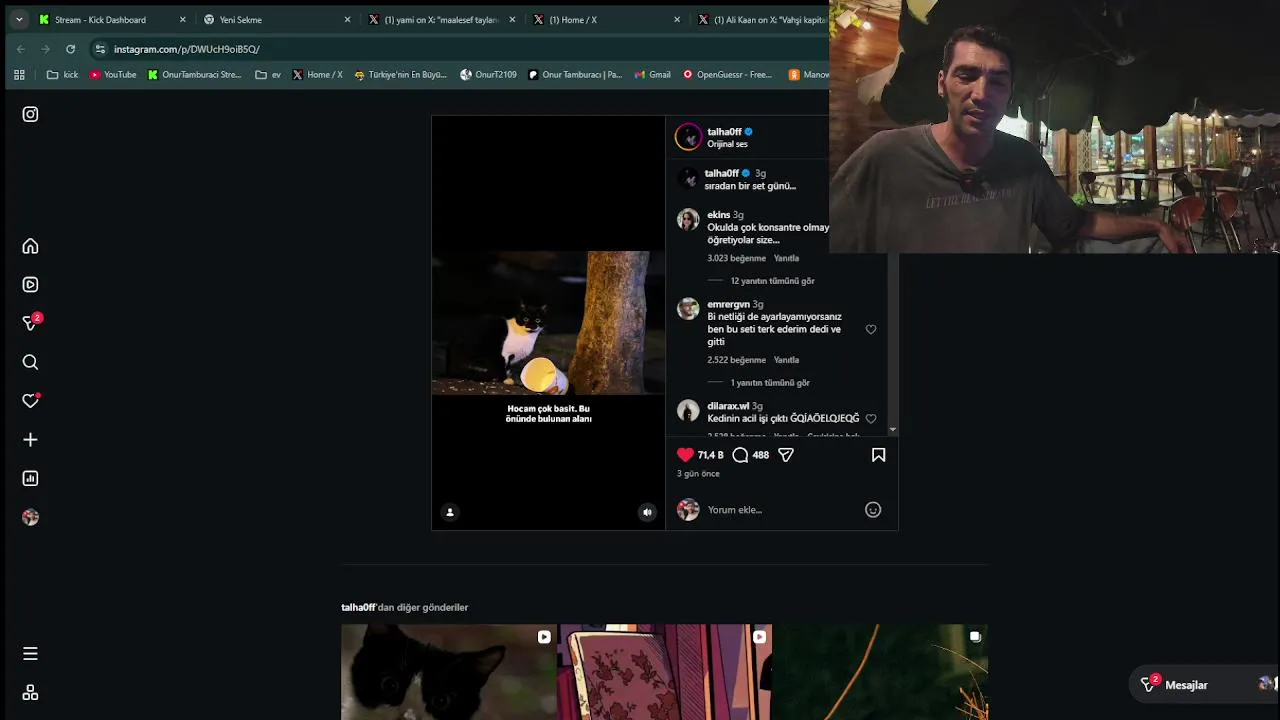Open the kick bookmark folder
Image resolution: width=1280 pixels, height=720 pixels.
click(62, 75)
